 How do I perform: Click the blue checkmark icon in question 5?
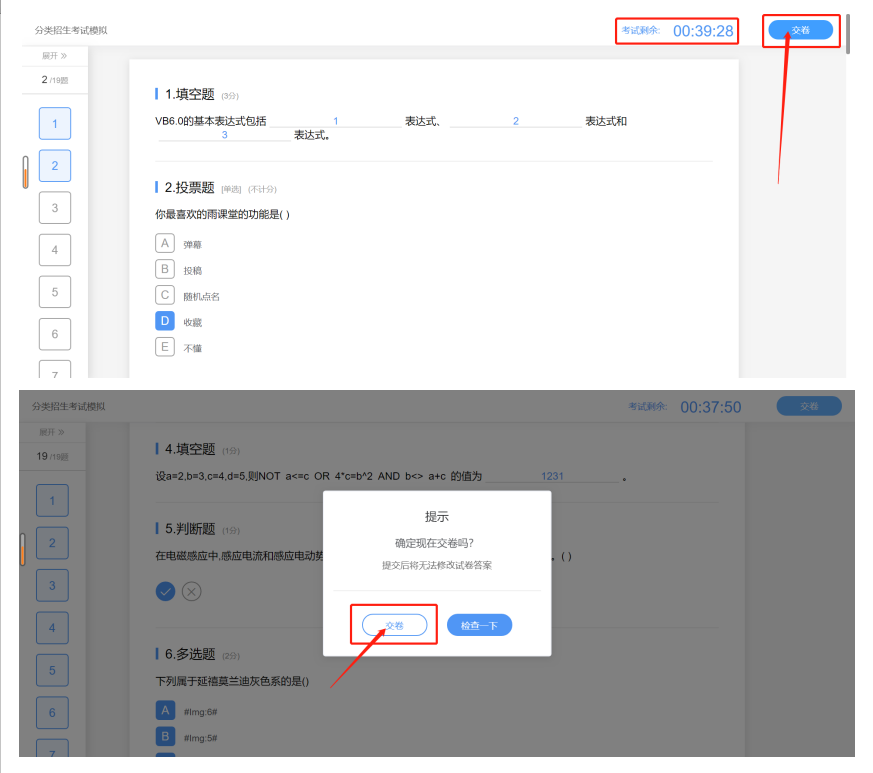(166, 591)
